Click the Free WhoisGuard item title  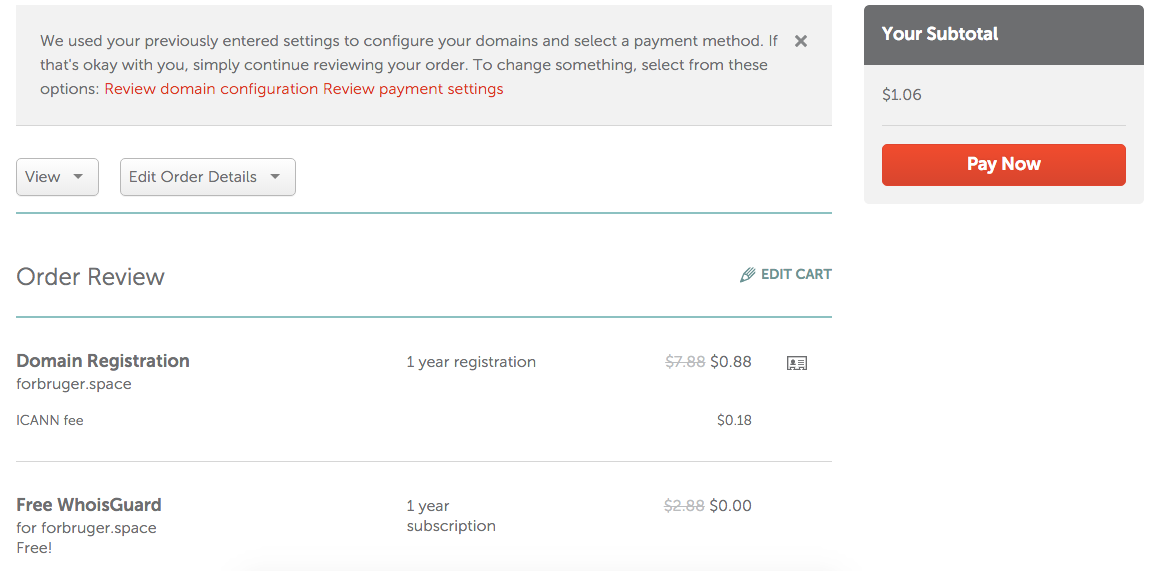pyautogui.click(x=88, y=505)
